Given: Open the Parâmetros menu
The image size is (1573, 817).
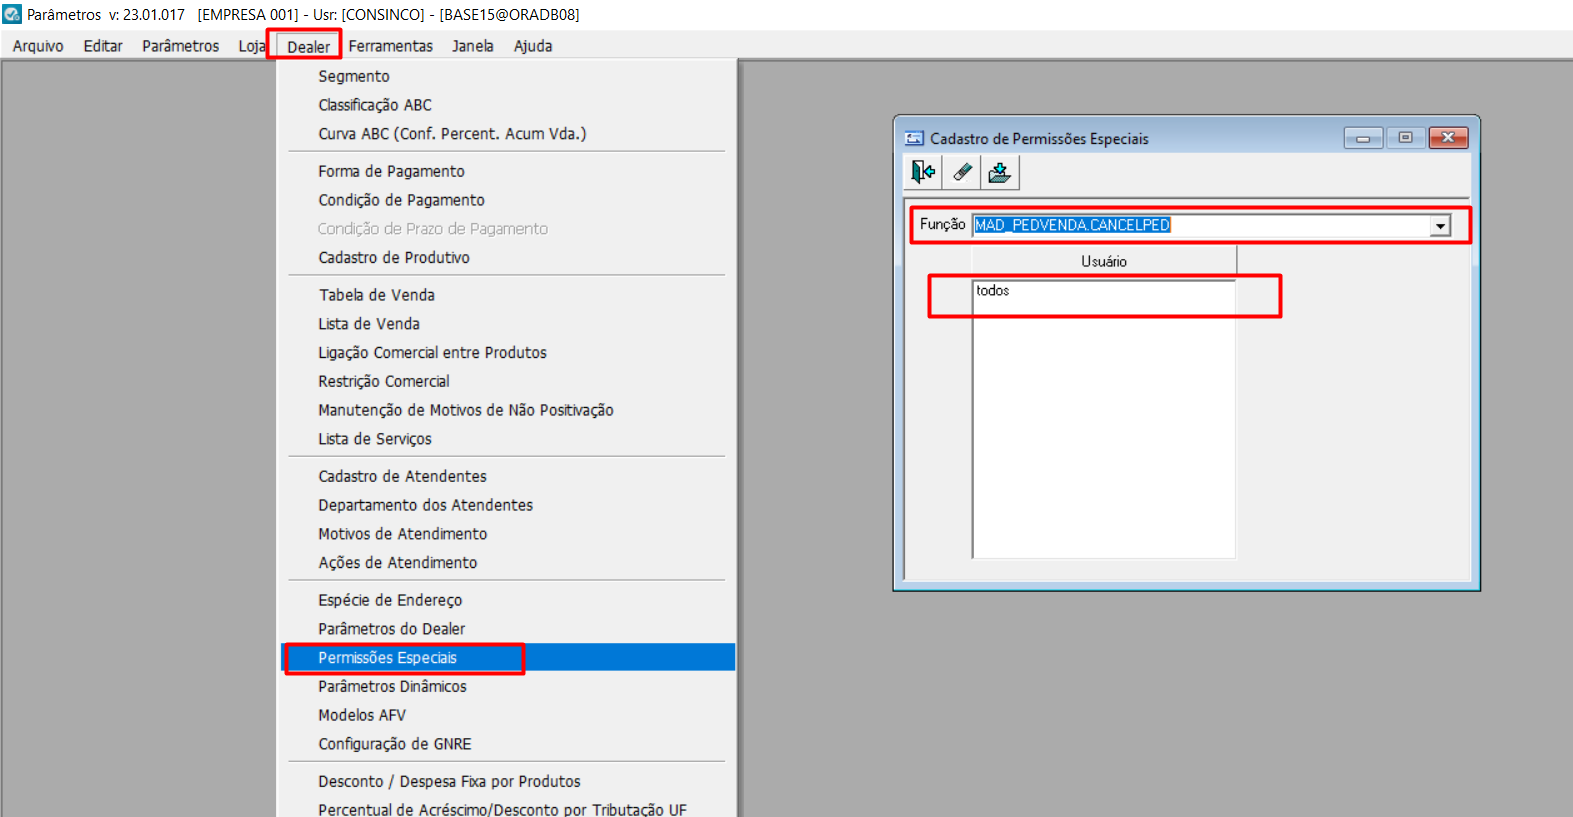Looking at the screenshot, I should (x=181, y=46).
